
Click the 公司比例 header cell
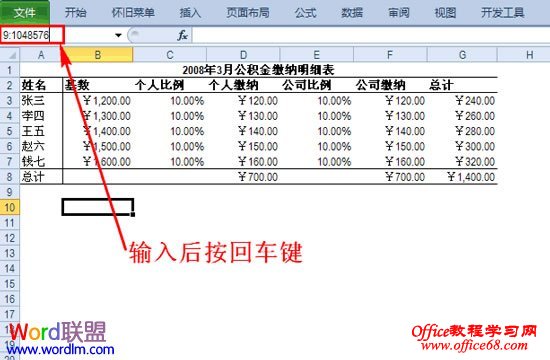click(x=316, y=85)
